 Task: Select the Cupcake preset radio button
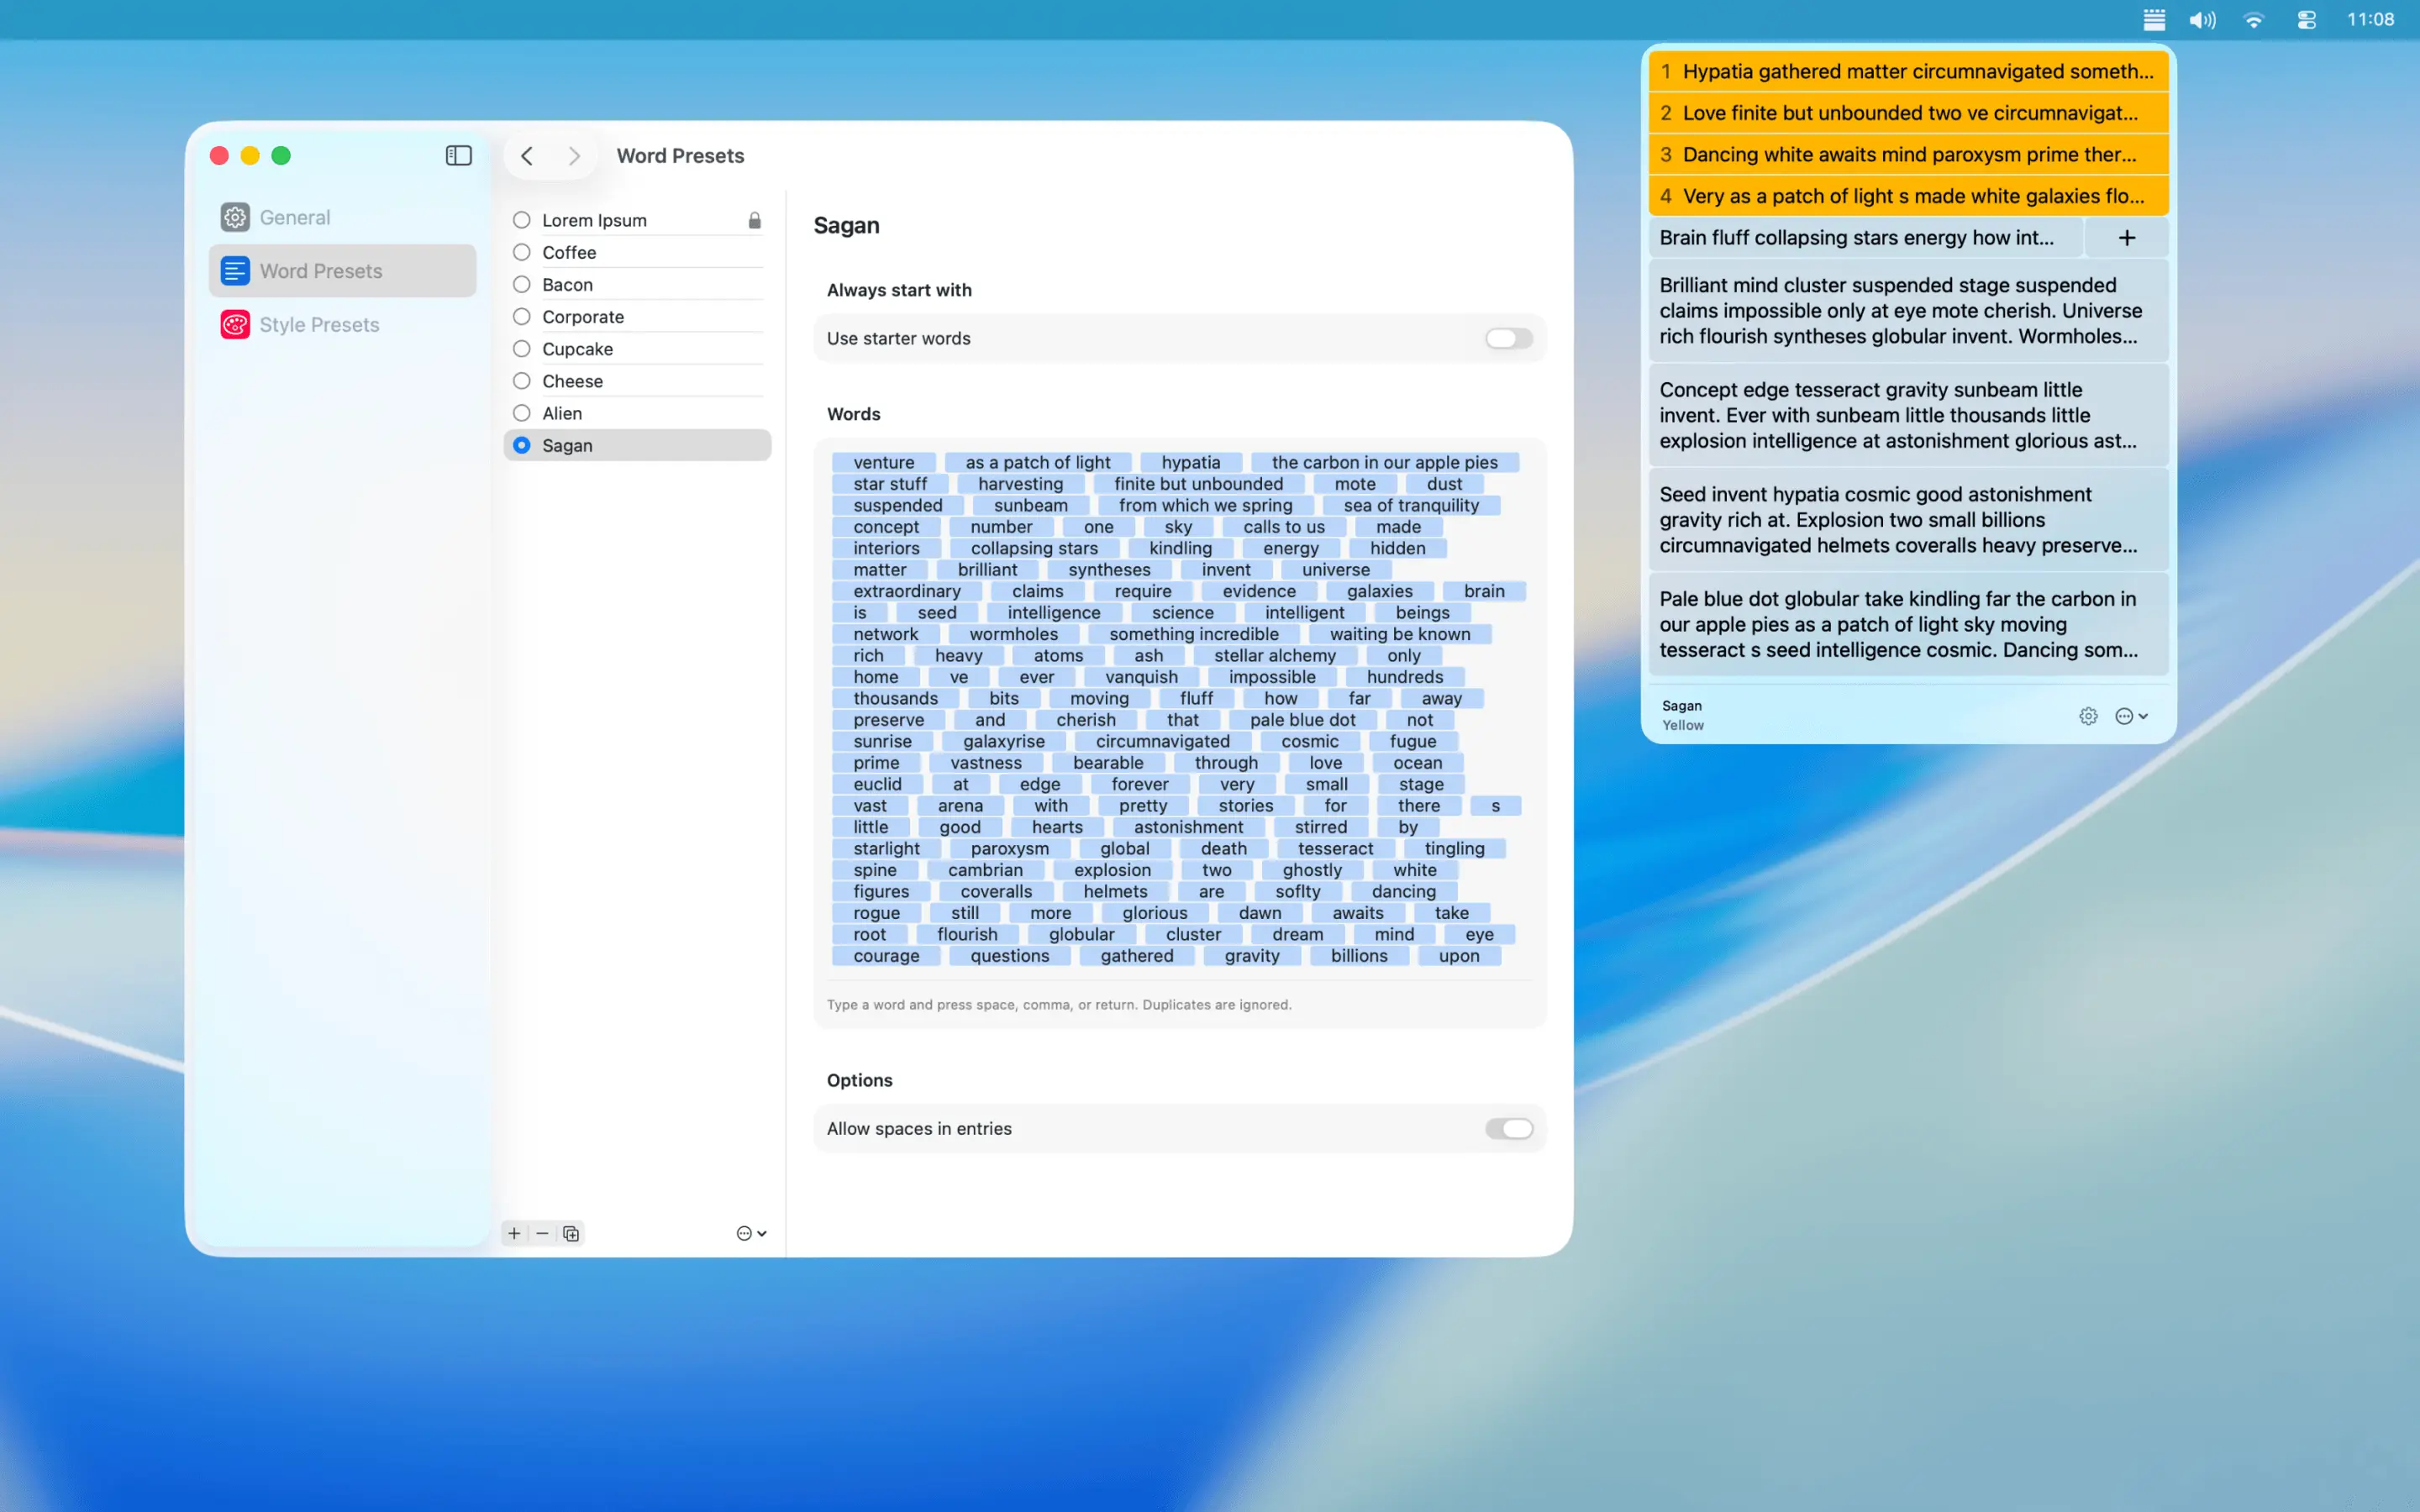[x=522, y=348]
